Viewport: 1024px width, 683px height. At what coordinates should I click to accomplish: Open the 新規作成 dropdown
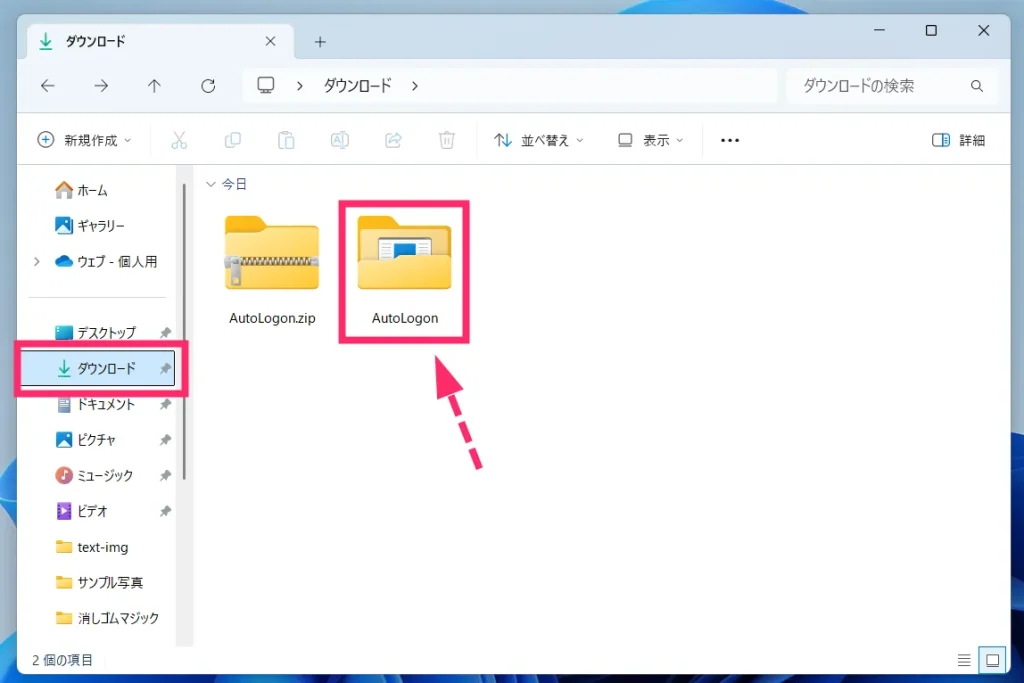[x=84, y=140]
